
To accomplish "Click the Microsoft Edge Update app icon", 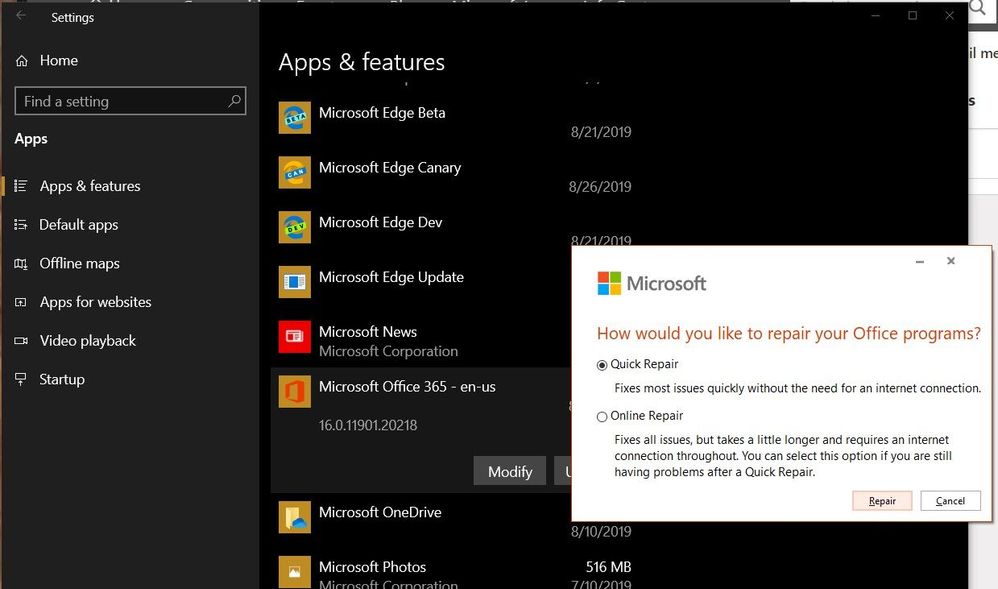I will coord(295,282).
